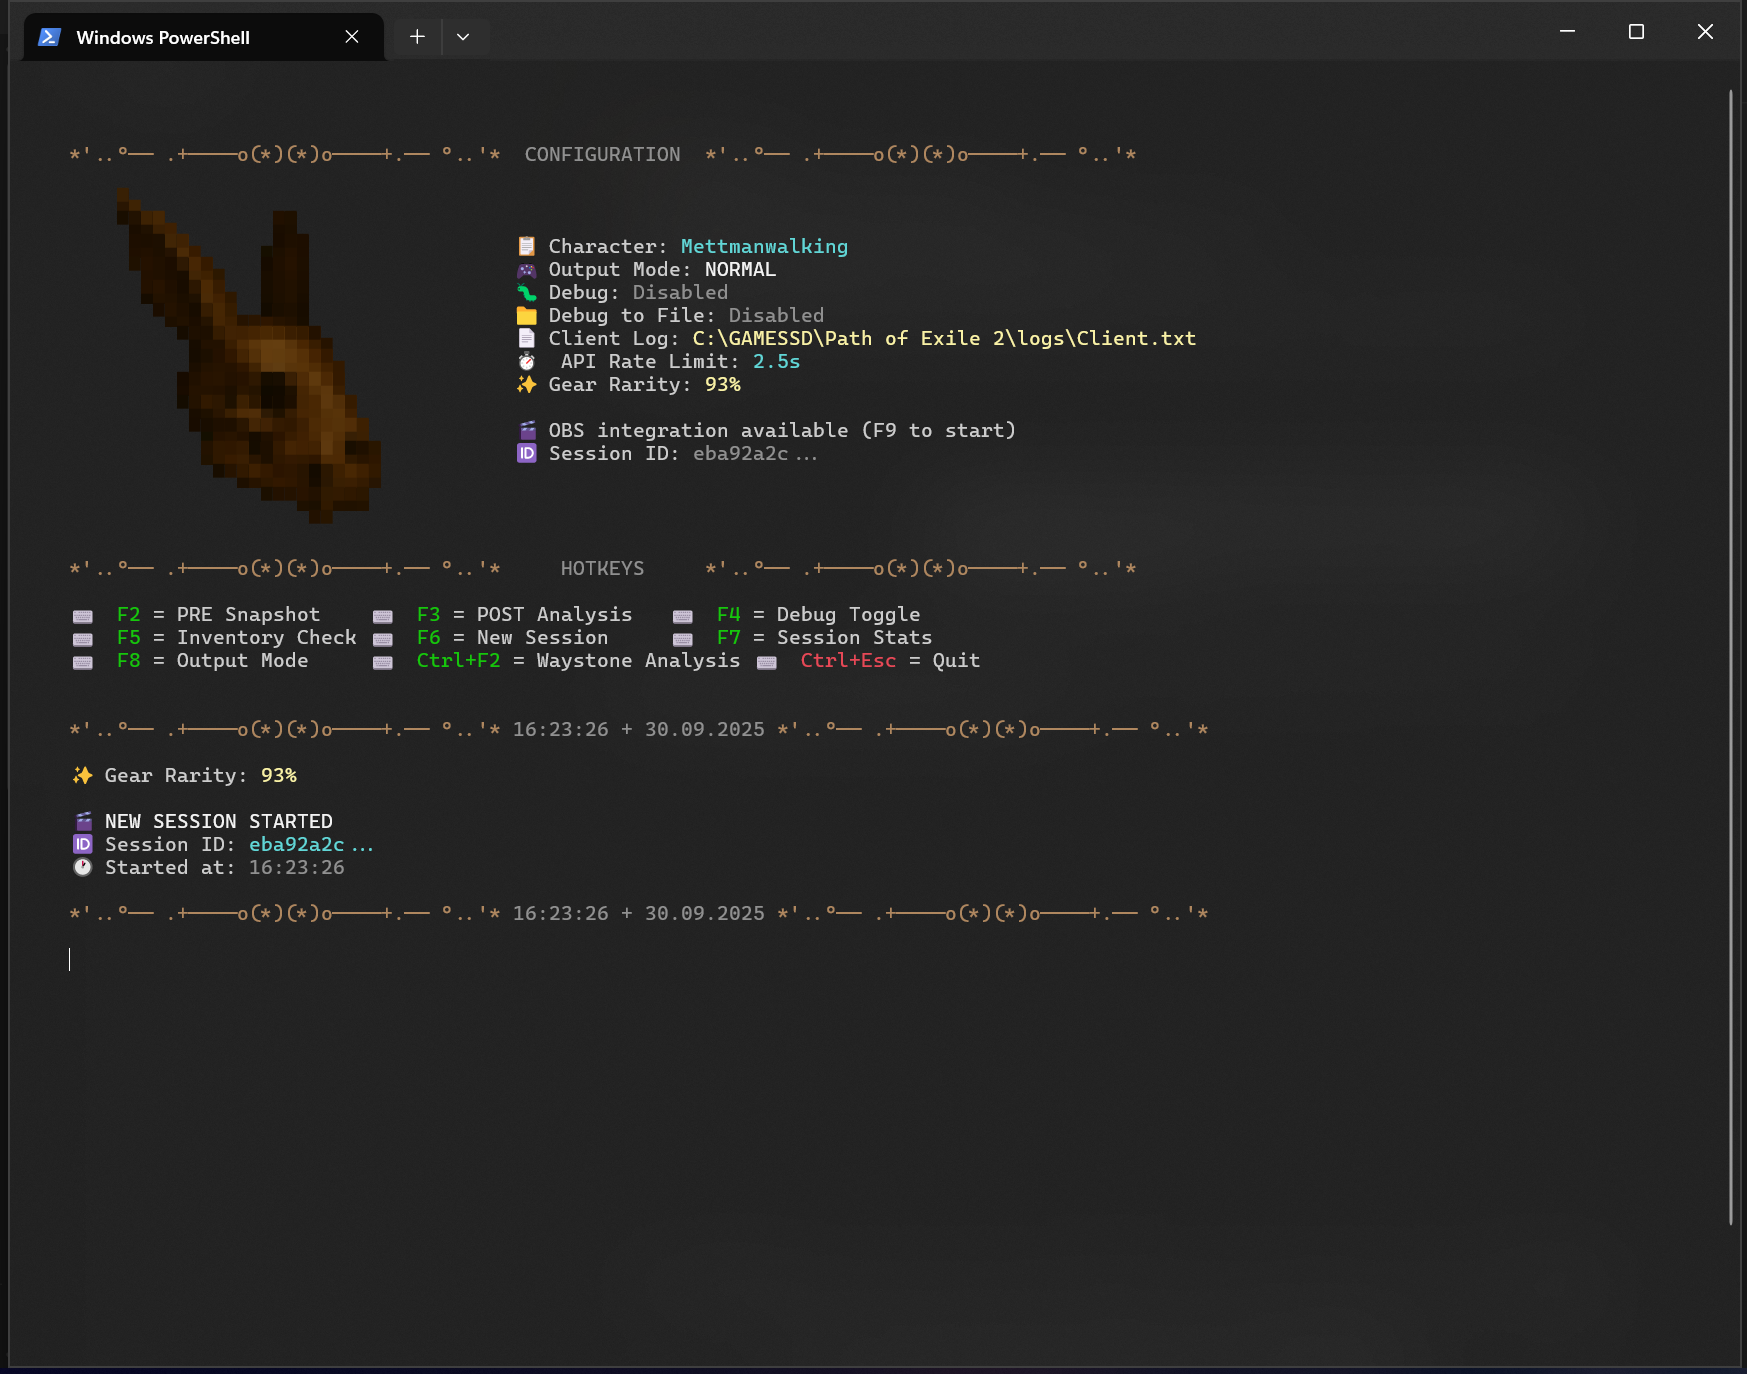Click the F8 Output Mode hotkey label
Screen dimensions: 1747x1374
point(212,660)
